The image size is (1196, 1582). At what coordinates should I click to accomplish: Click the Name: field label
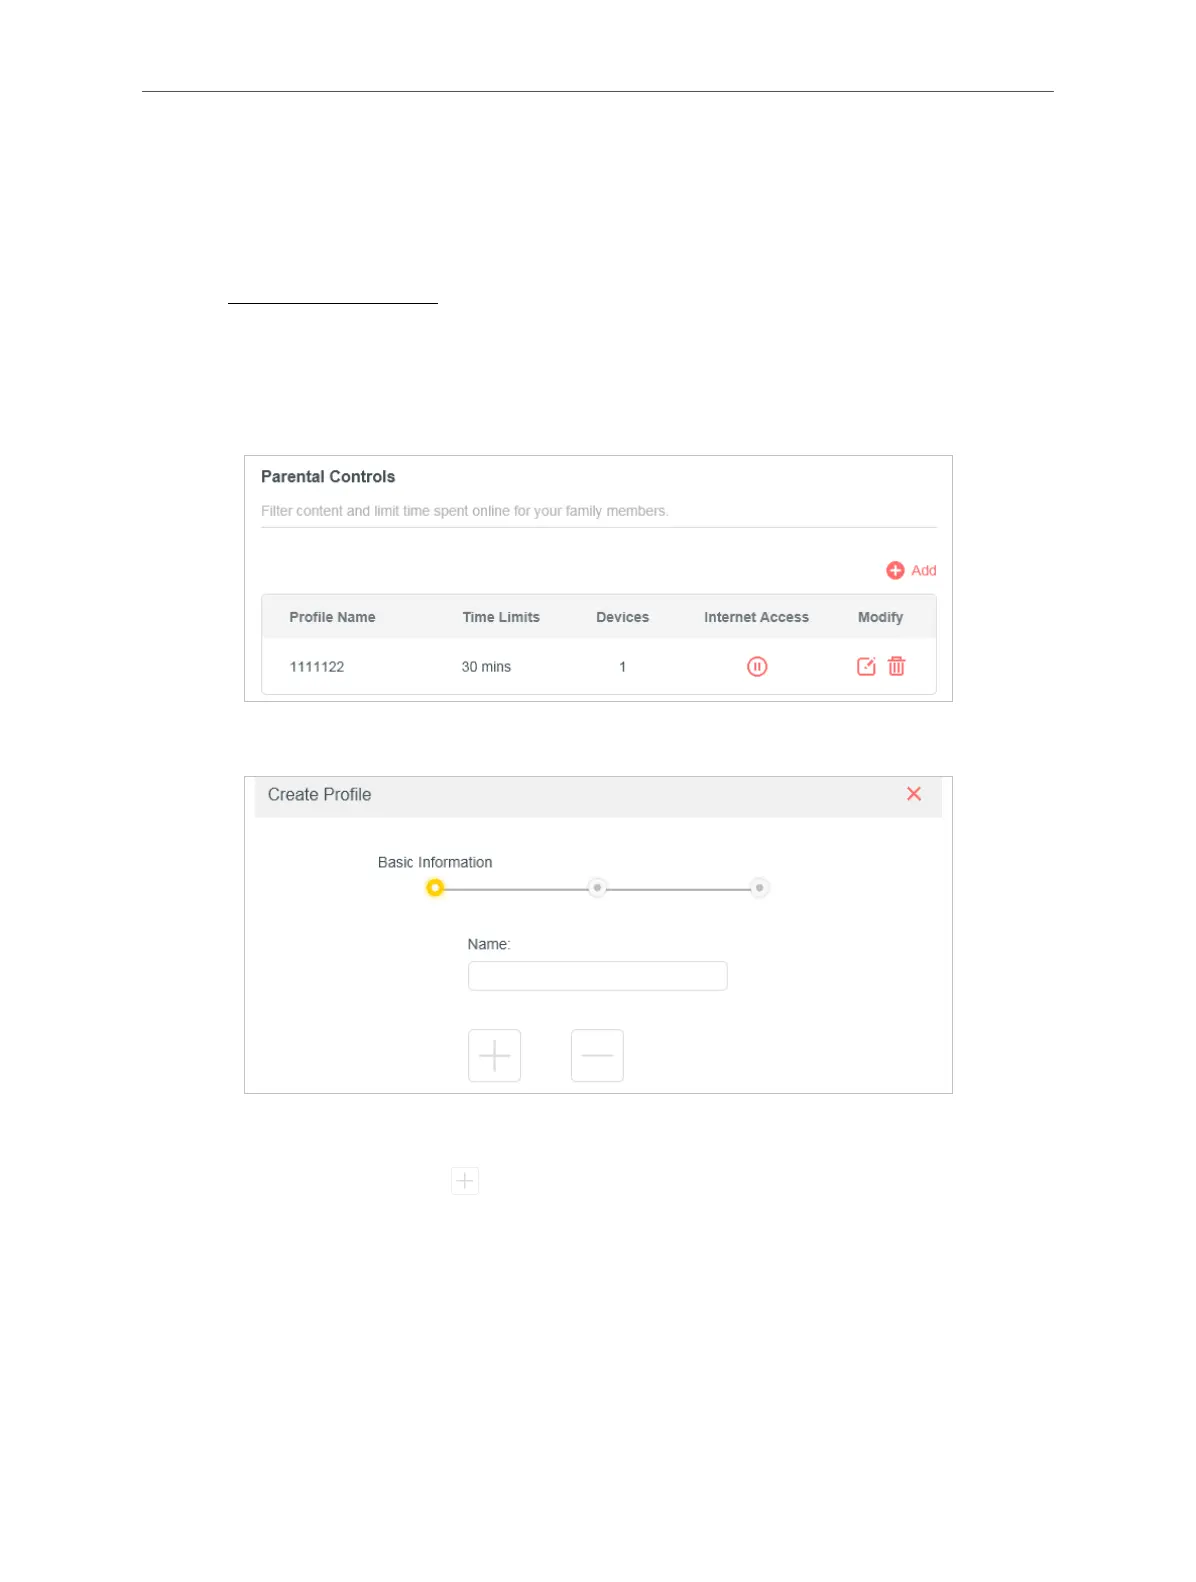(x=489, y=944)
